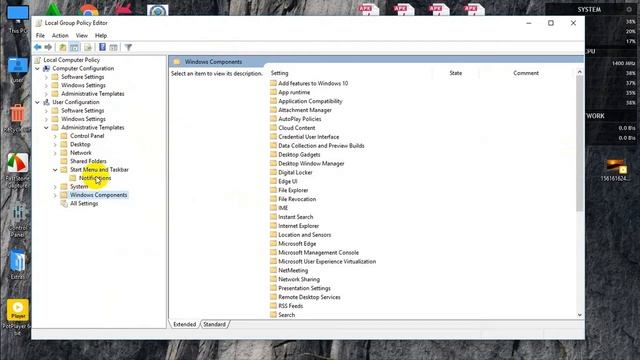This screenshot has width=640, height=360.
Task: Expand the Control Panel tree node
Action: [x=55, y=136]
